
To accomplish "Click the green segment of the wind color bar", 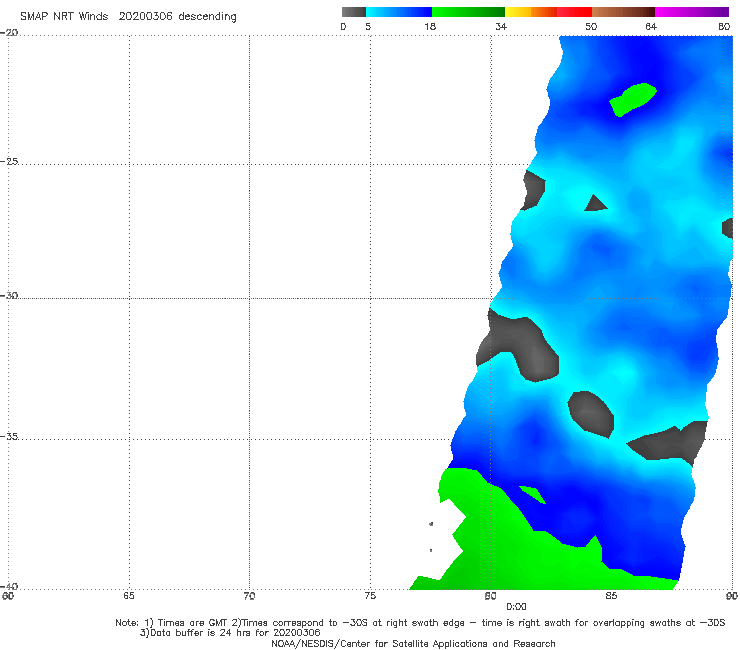I will coord(468,12).
